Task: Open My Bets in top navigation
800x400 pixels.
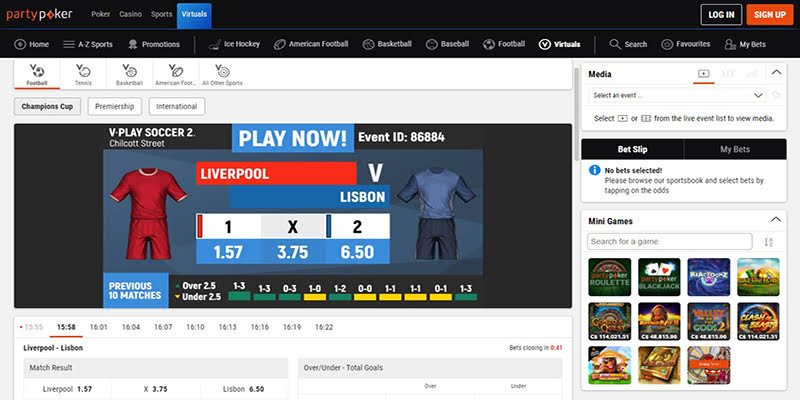Action: pos(745,44)
